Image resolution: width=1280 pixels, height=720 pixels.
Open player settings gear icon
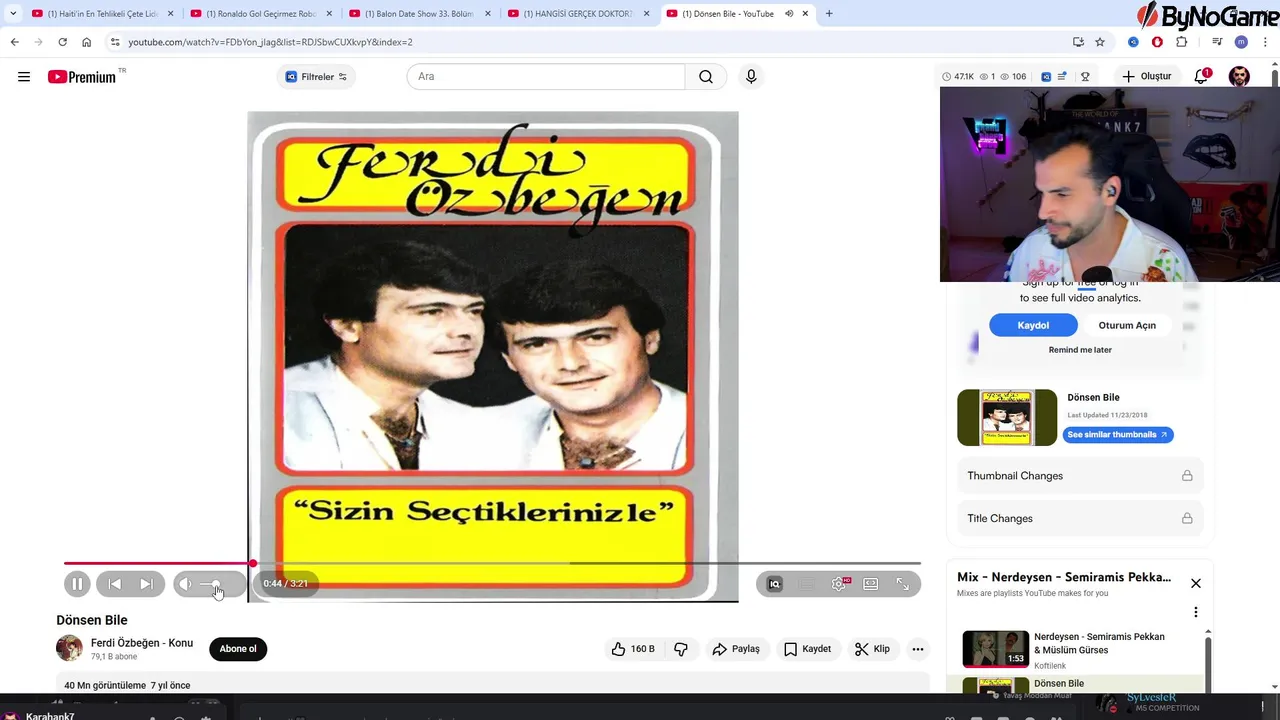coord(839,584)
